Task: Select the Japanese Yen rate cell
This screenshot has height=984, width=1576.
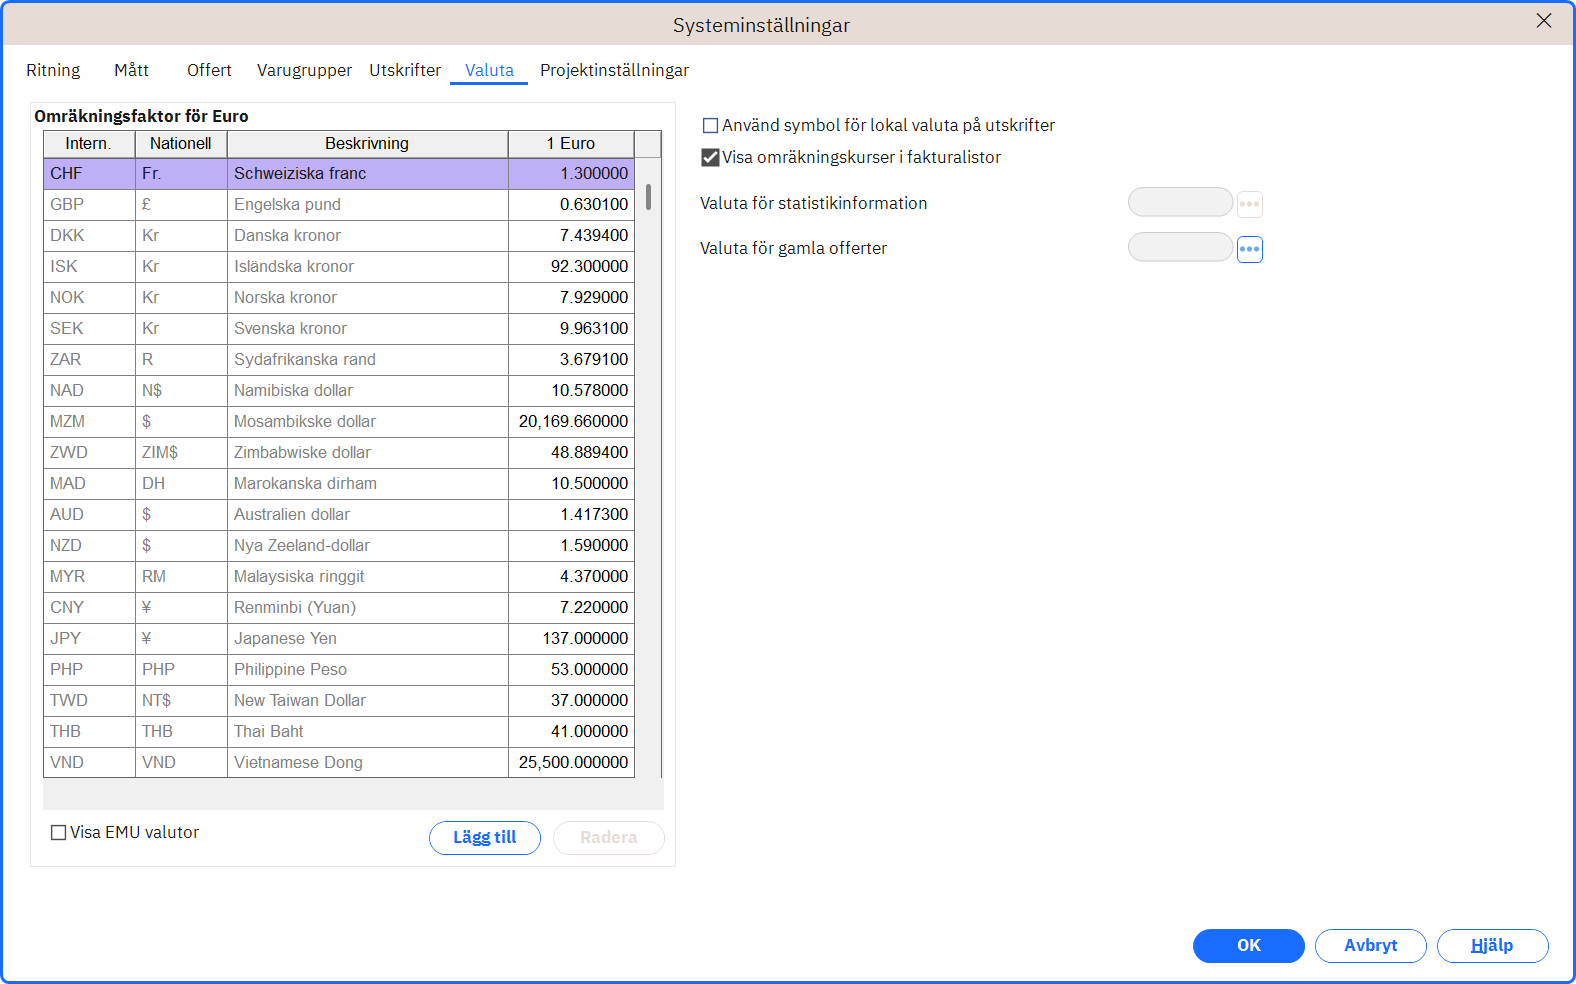Action: [571, 638]
